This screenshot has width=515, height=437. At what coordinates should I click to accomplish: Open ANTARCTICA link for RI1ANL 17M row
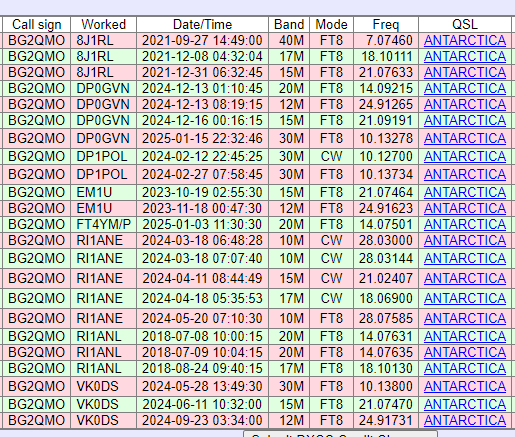pos(465,369)
